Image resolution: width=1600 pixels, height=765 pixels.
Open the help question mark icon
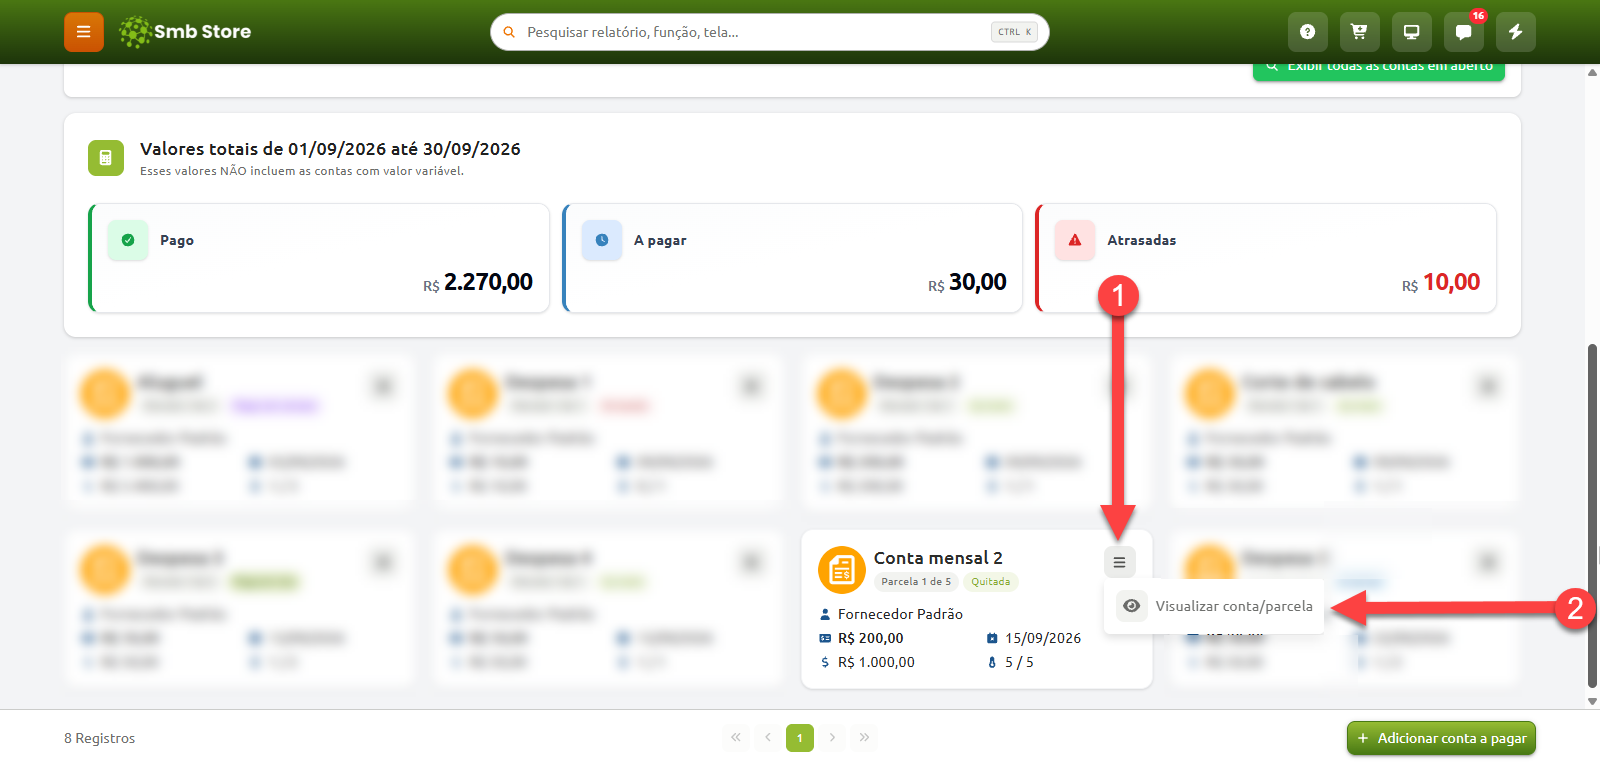1307,32
